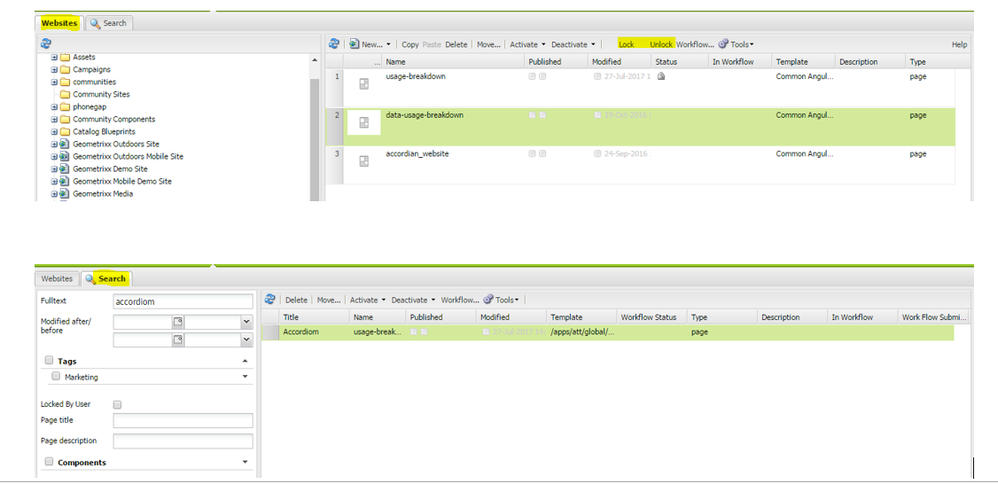998x484 pixels.
Task: Tick the Components checkbox
Action: tap(49, 462)
